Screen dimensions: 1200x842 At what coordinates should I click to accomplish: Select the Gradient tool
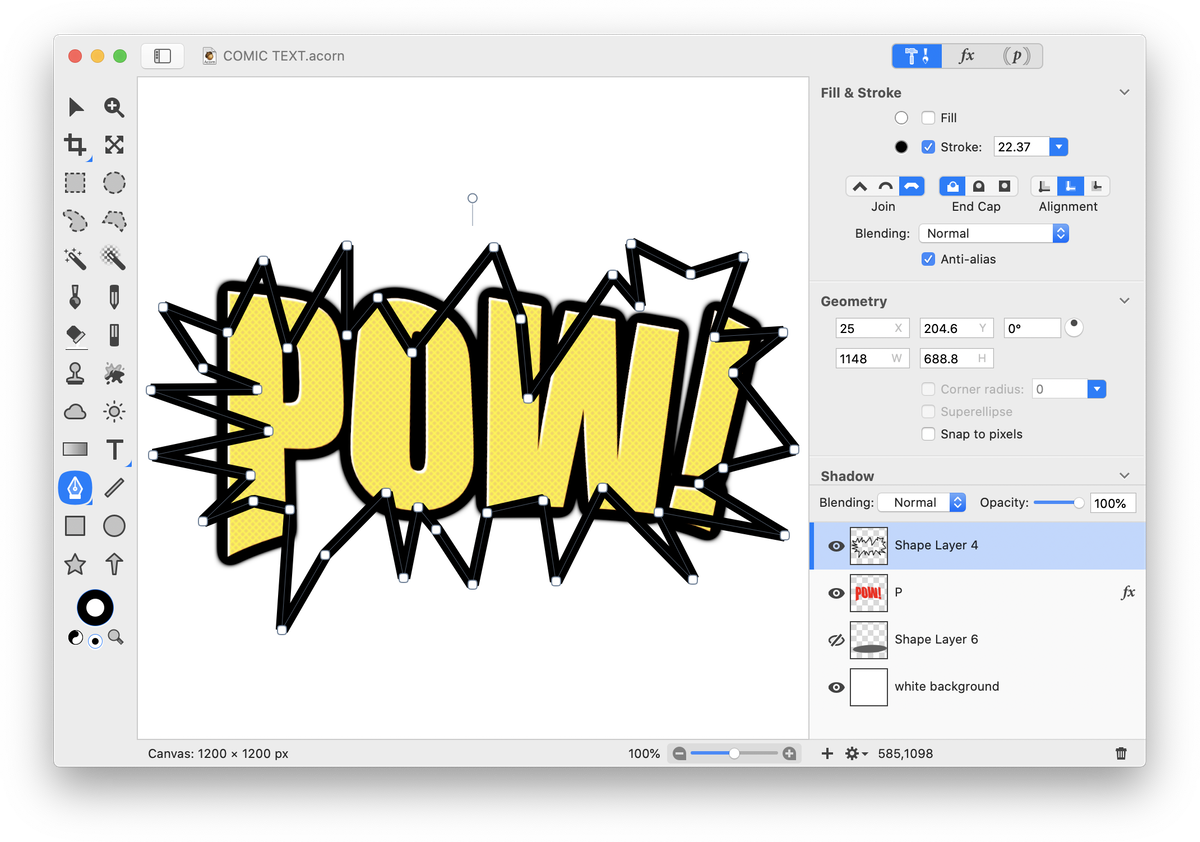point(75,449)
